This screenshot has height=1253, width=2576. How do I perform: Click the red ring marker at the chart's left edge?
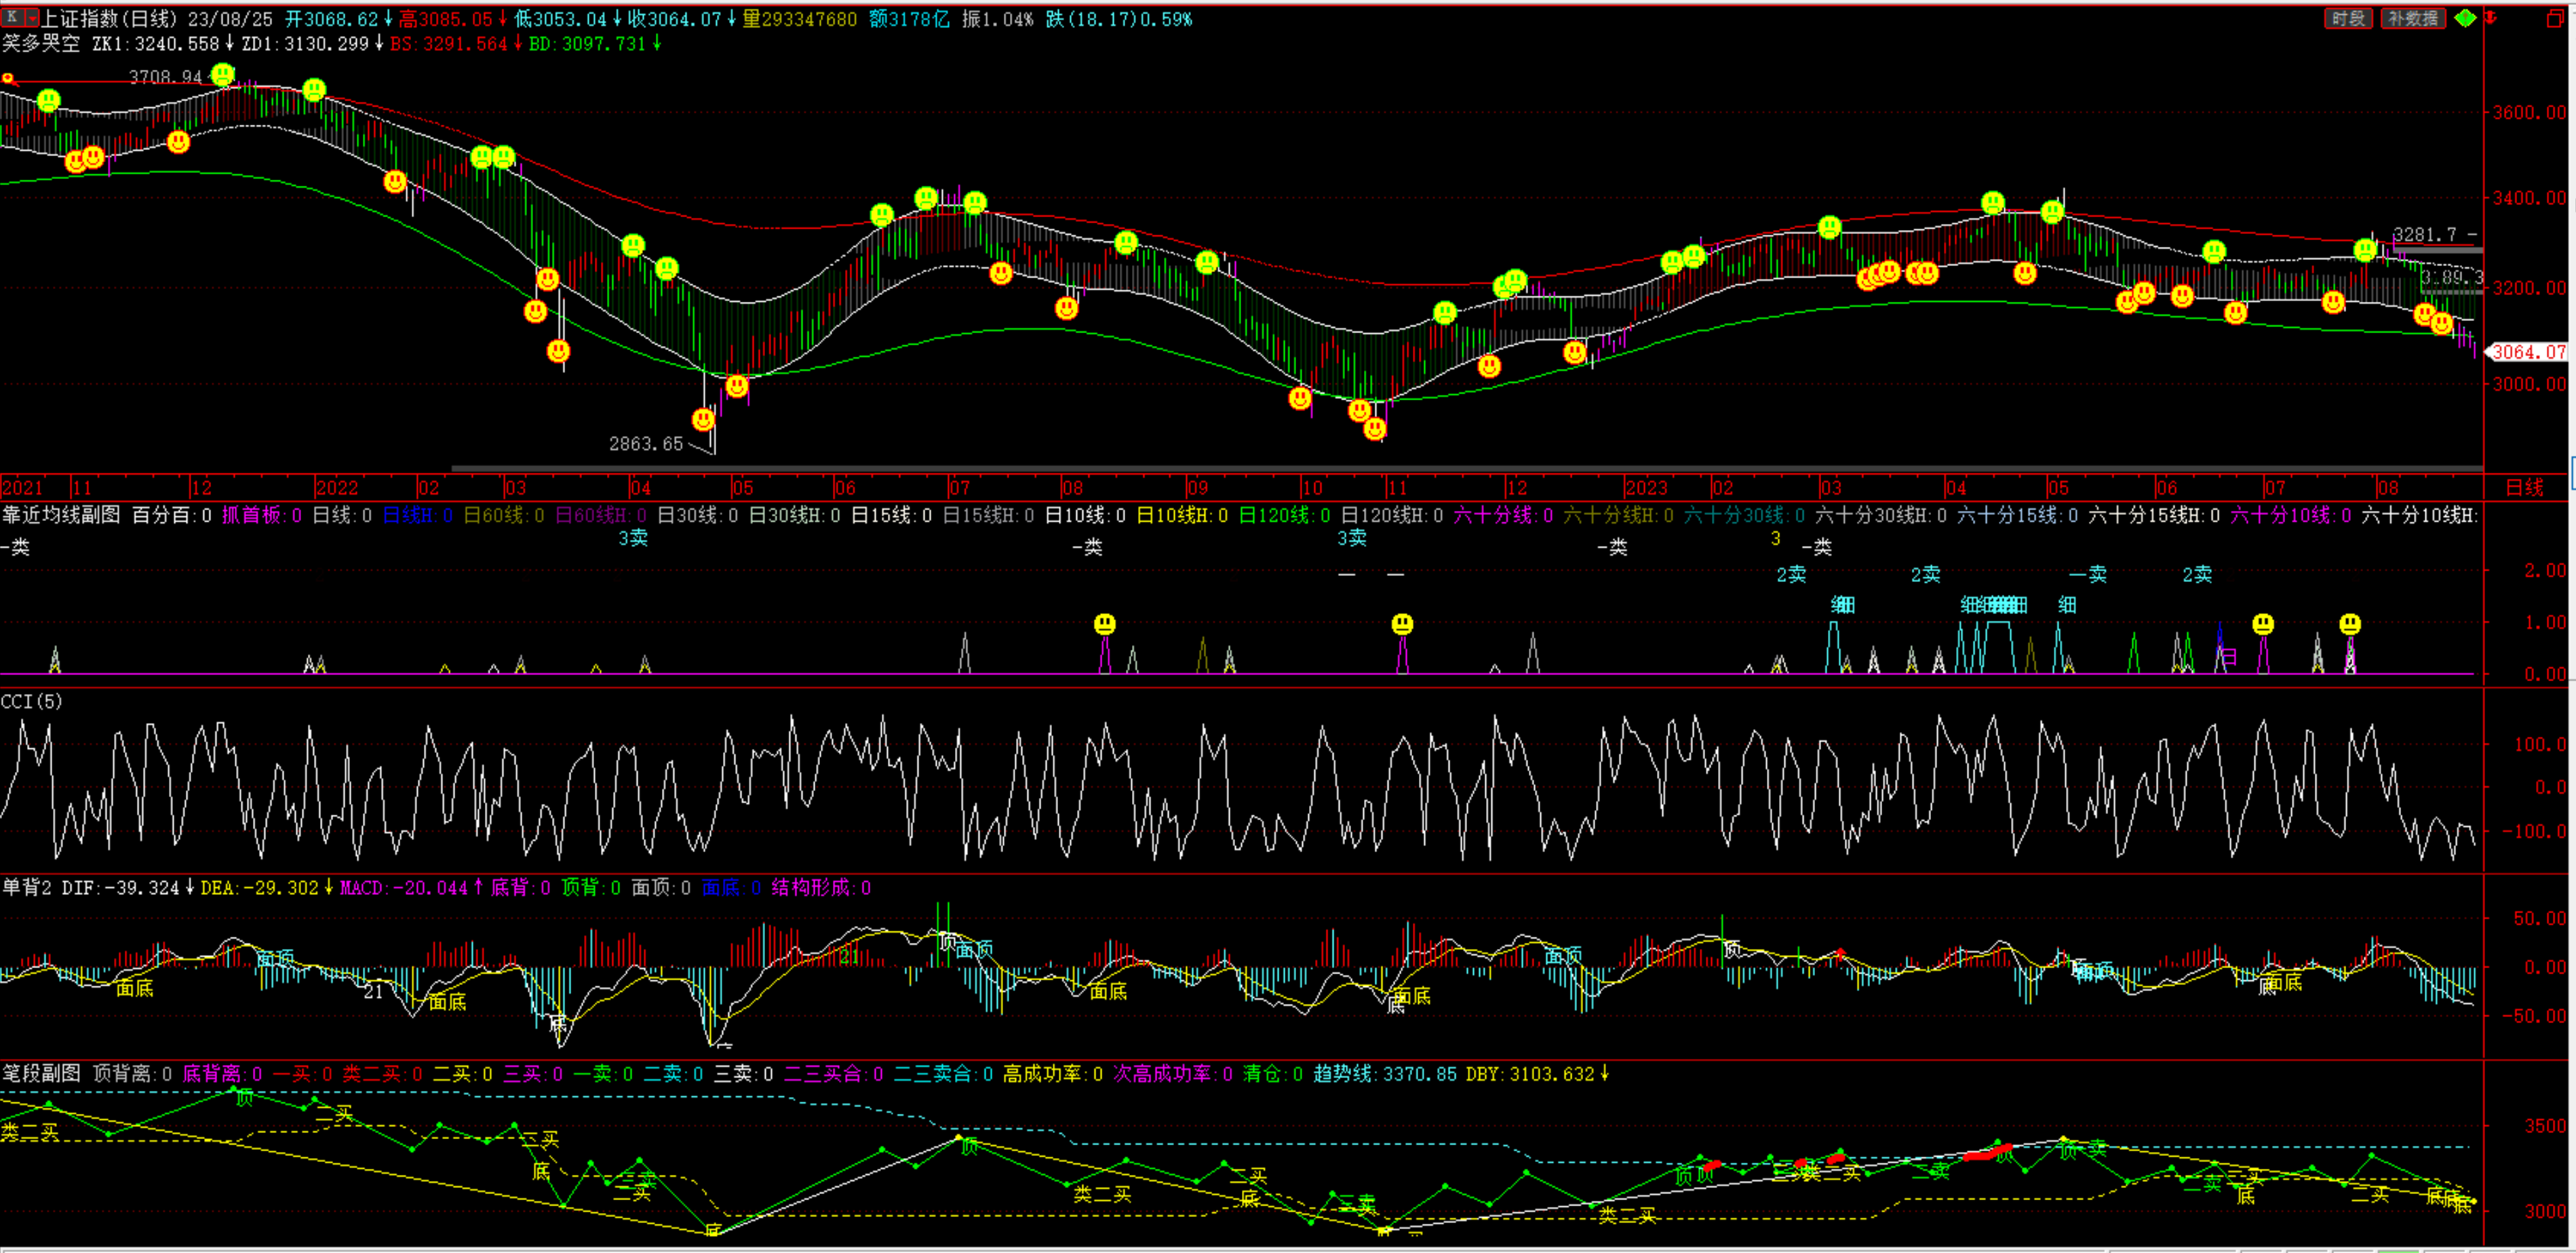click(x=8, y=78)
